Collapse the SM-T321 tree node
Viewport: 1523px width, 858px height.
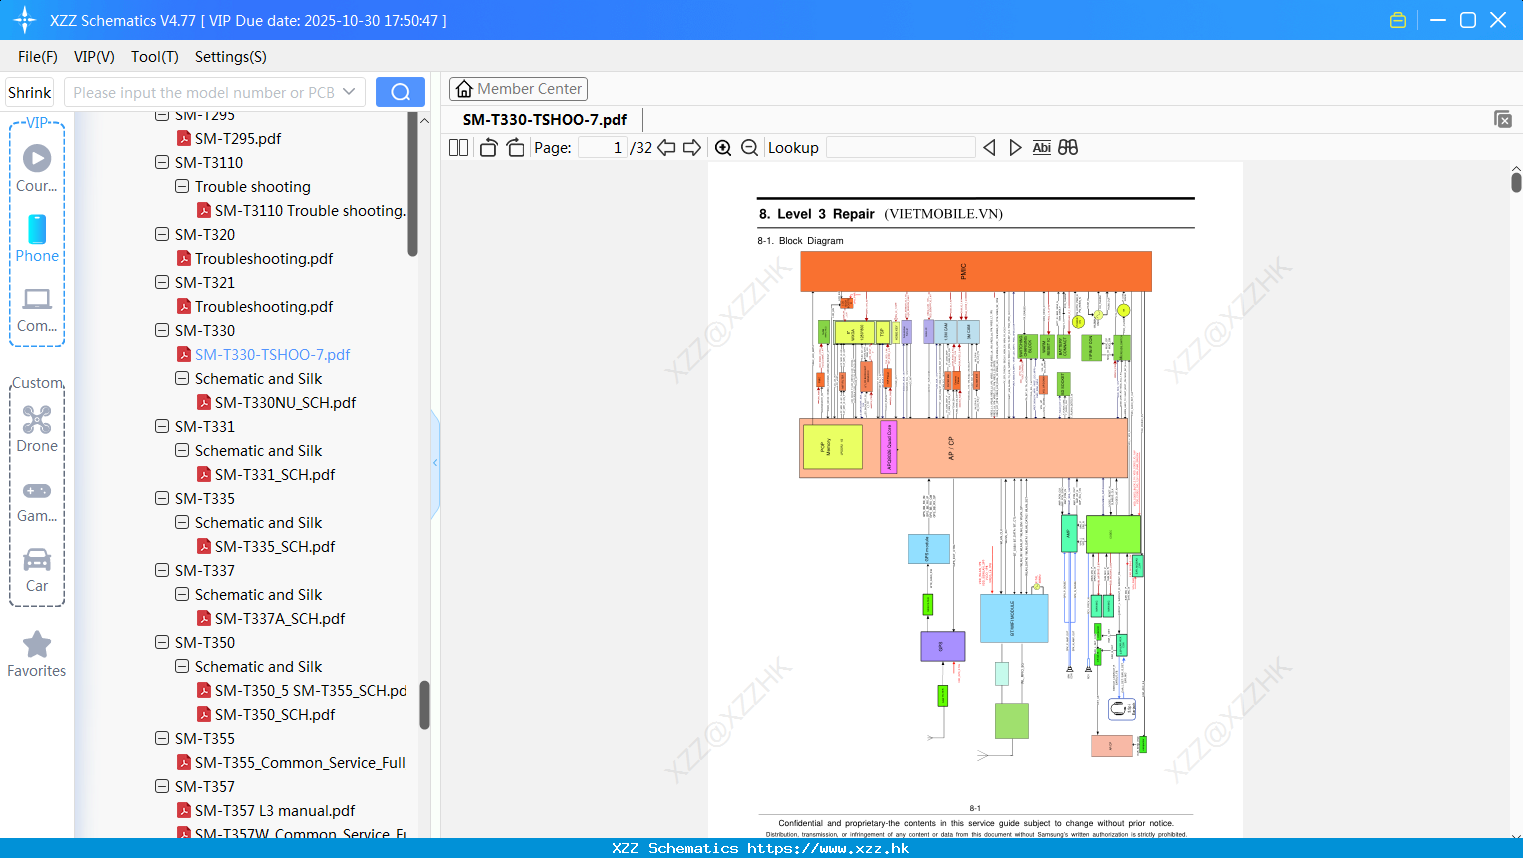pos(162,282)
